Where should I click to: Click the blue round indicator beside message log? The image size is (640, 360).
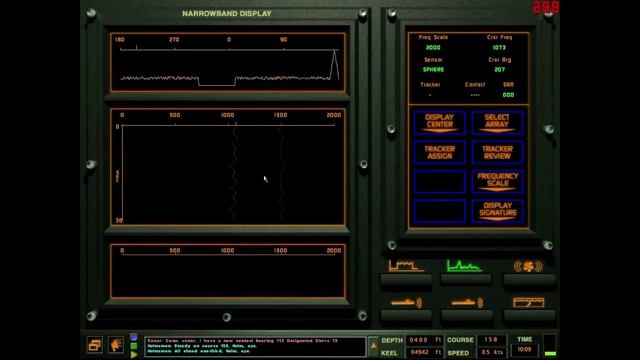coord(133,337)
